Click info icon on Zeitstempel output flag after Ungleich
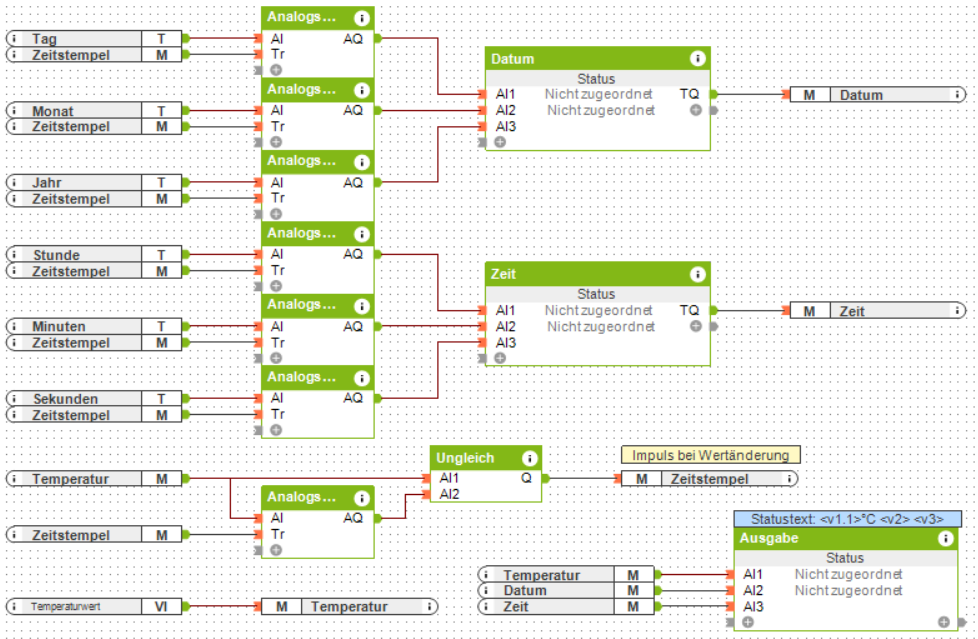This screenshot has height=639, width=978. pyautogui.click(x=789, y=479)
